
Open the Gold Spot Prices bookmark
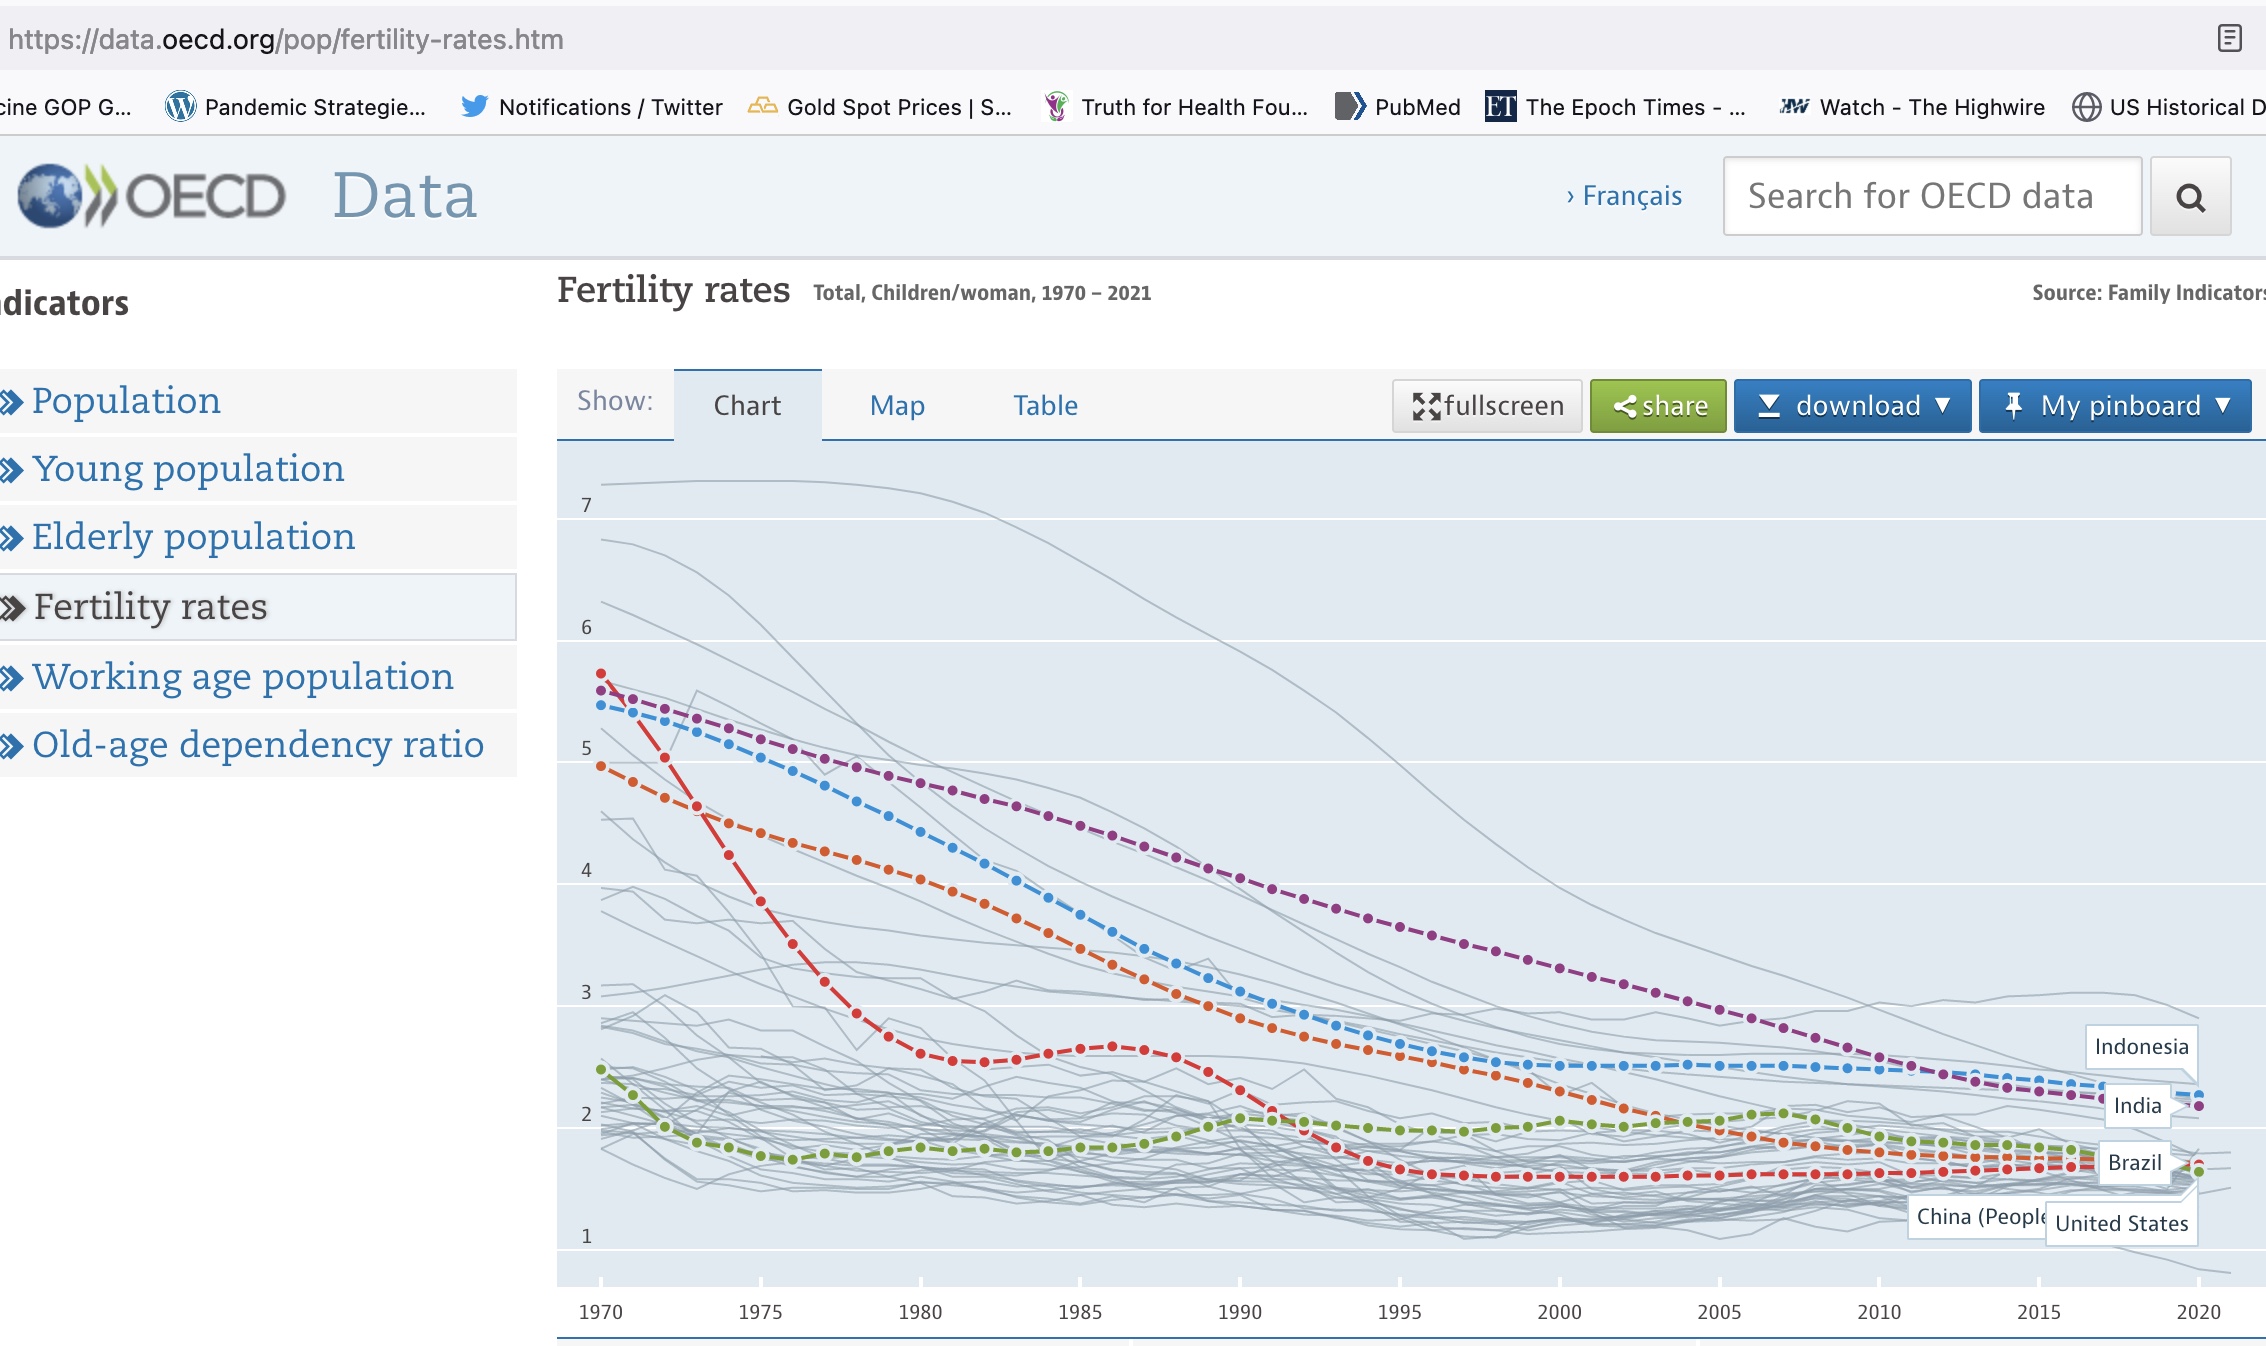(x=880, y=107)
